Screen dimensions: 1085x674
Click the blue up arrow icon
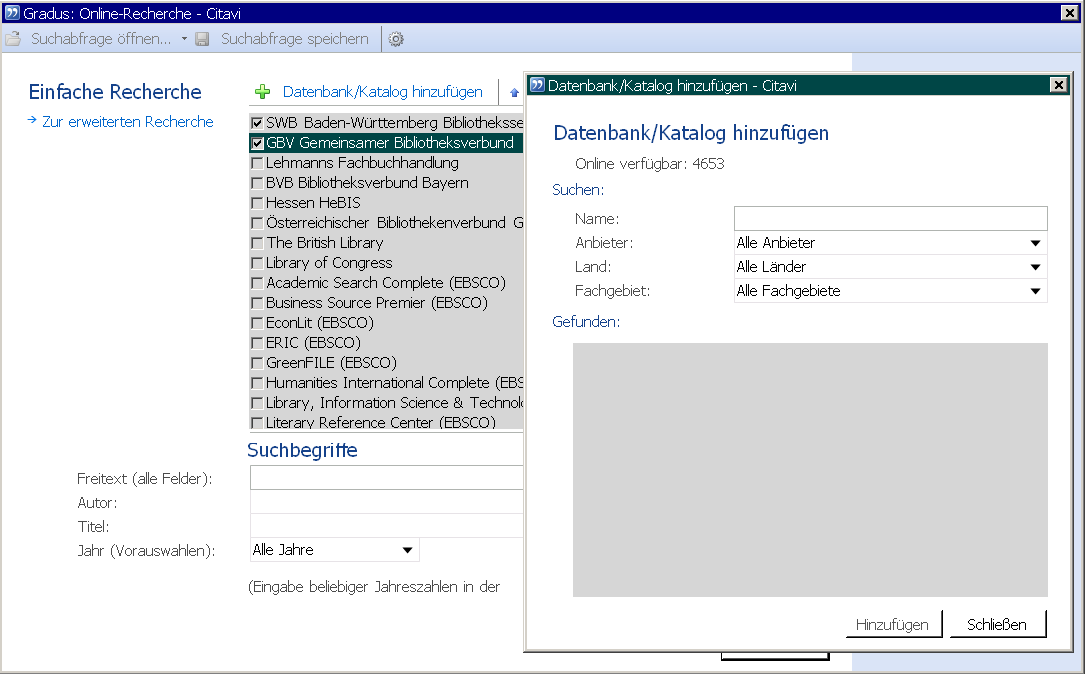tap(514, 92)
